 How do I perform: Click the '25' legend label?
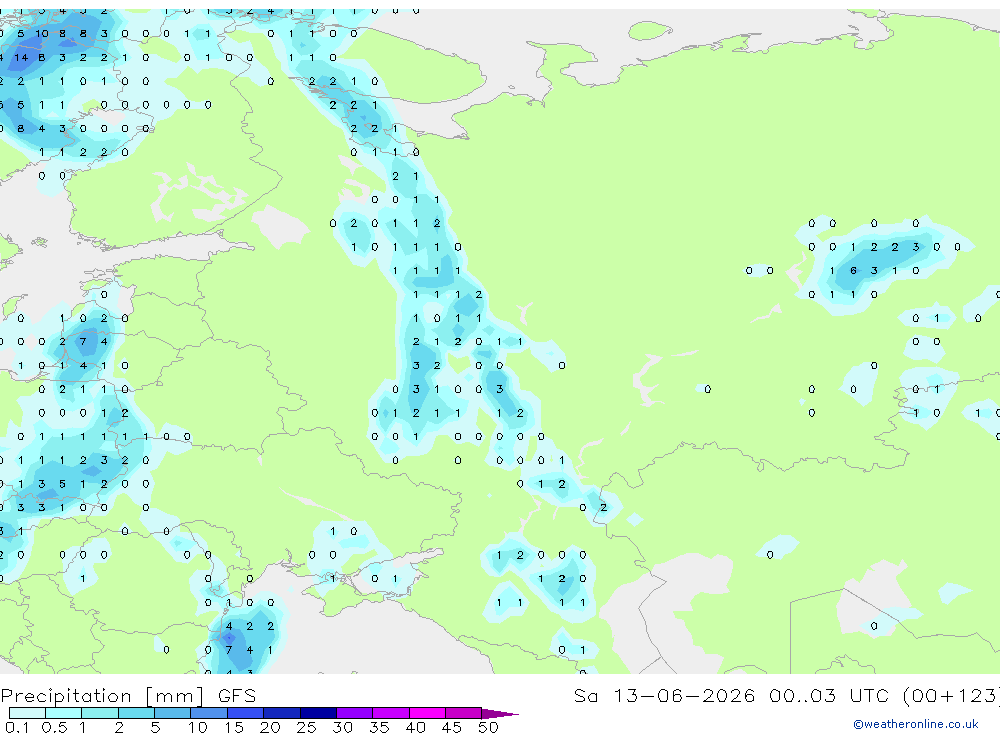pos(306,727)
